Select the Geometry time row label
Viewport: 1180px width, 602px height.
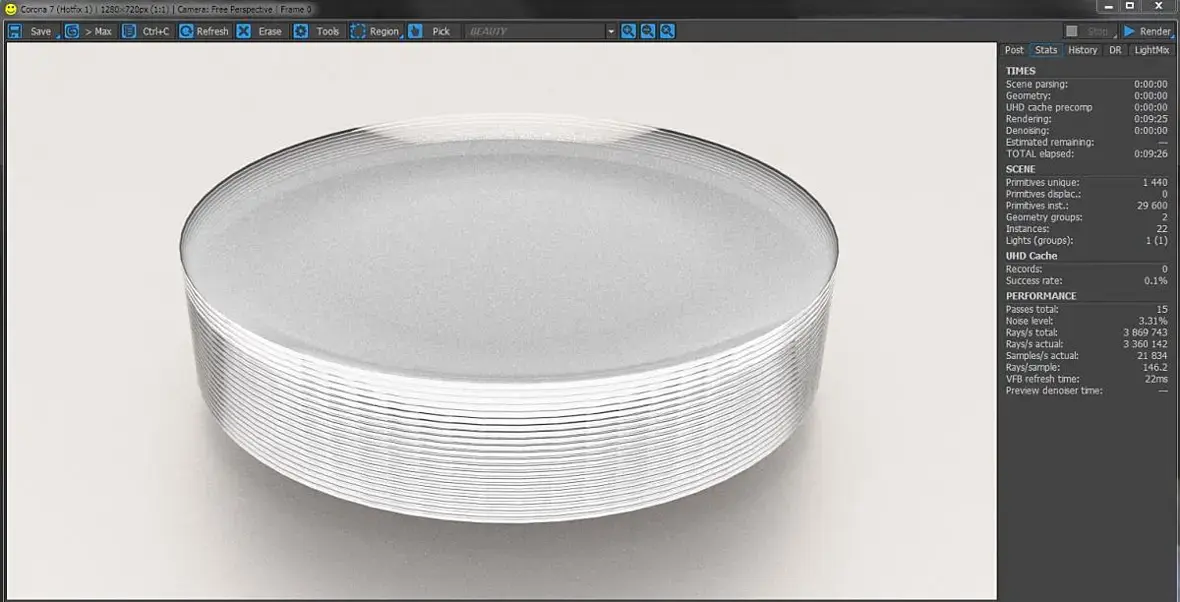pyautogui.click(x=1028, y=96)
